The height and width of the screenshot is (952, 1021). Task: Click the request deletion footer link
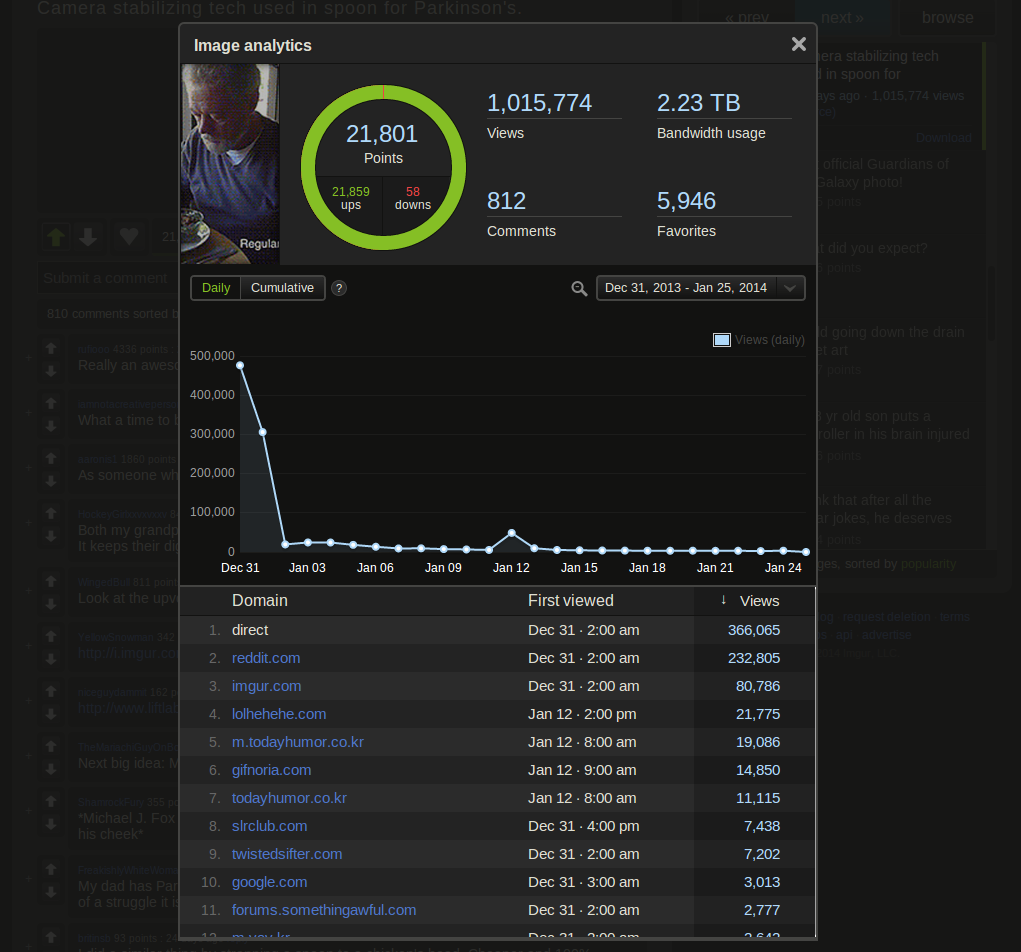[x=886, y=617]
